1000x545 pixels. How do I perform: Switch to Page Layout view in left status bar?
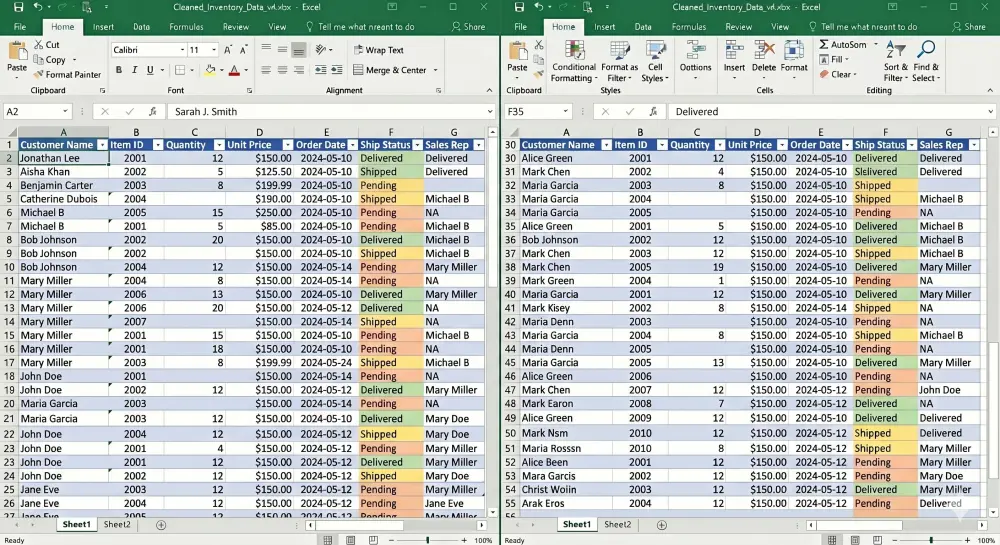click(351, 540)
